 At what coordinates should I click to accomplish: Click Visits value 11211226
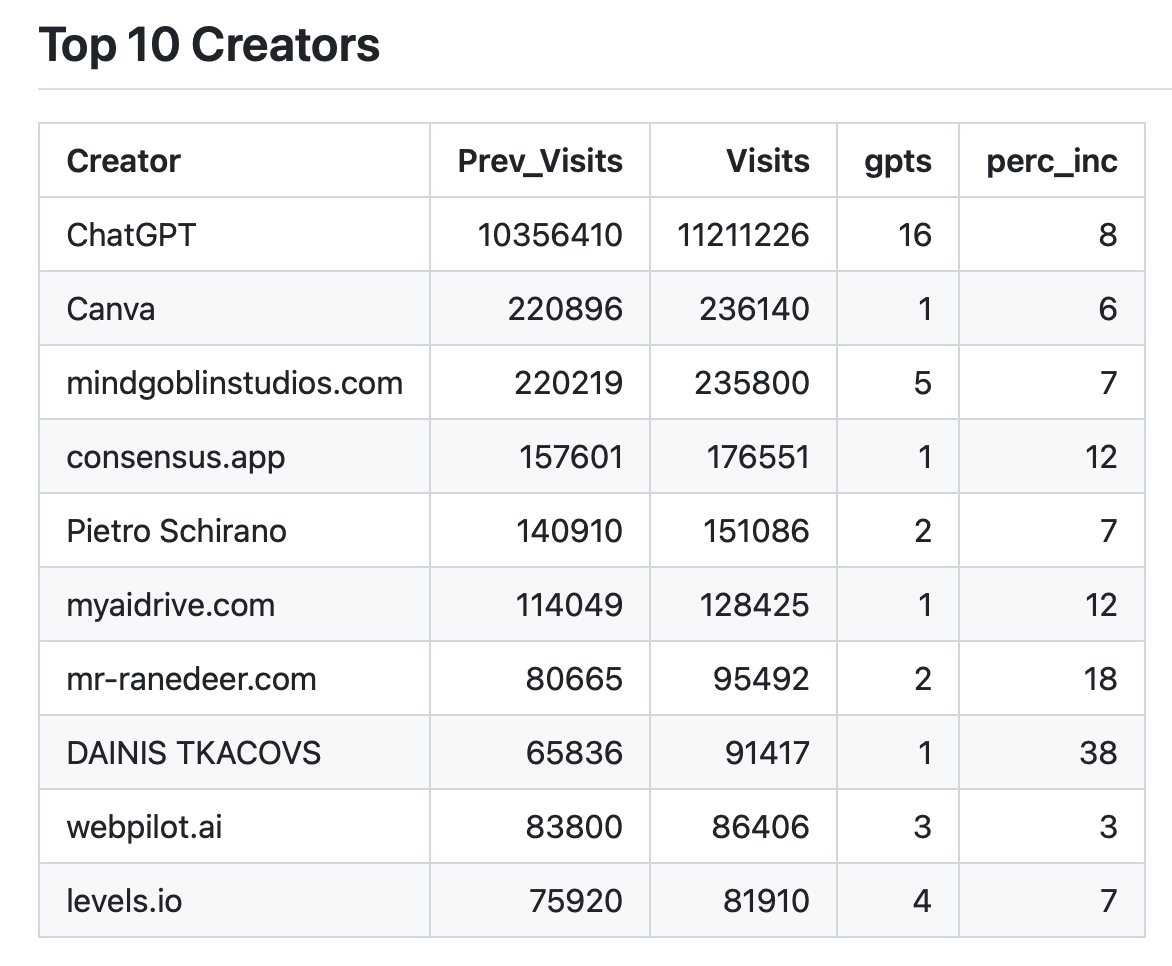tap(743, 235)
